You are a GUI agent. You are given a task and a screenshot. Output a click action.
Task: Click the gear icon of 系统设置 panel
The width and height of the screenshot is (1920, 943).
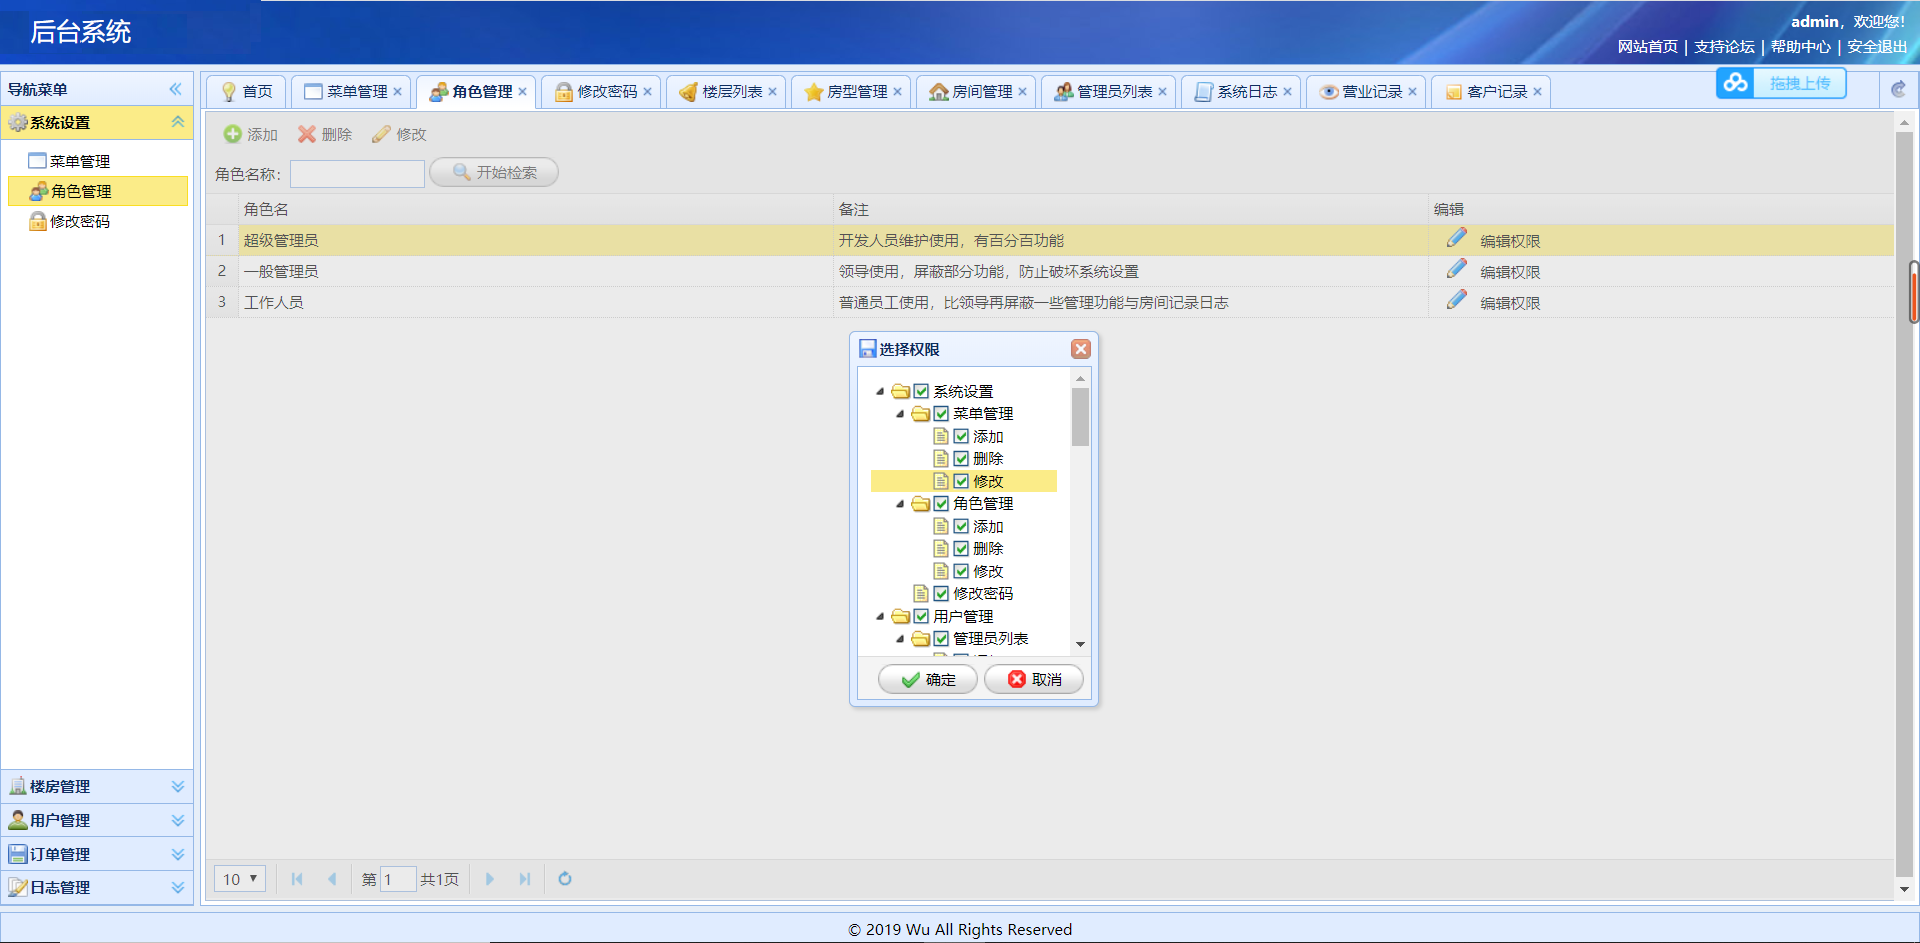point(18,122)
